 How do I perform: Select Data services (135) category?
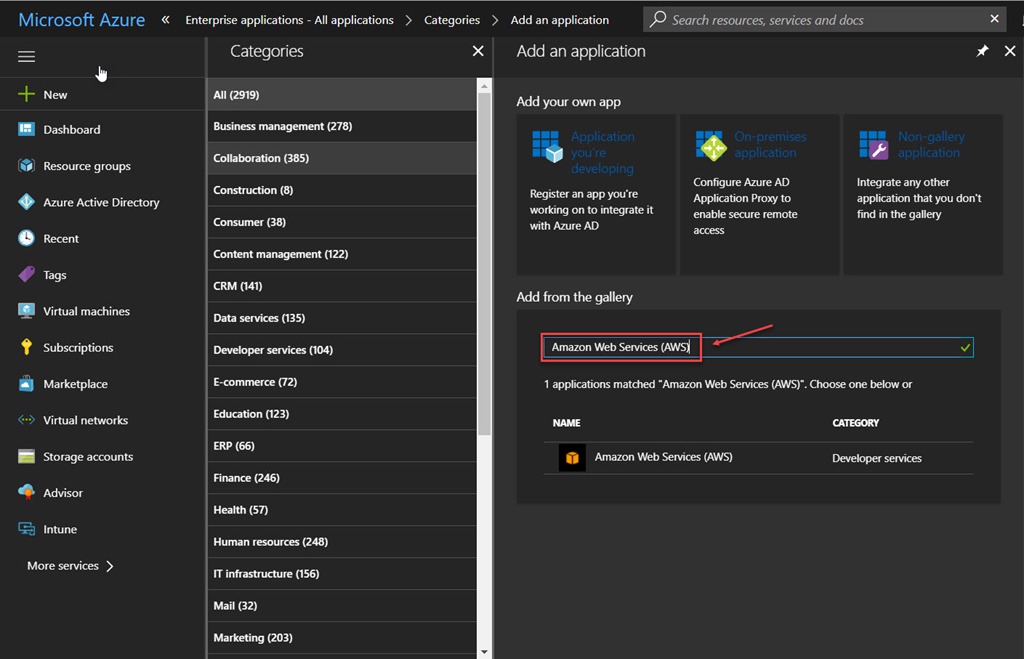[x=342, y=318]
